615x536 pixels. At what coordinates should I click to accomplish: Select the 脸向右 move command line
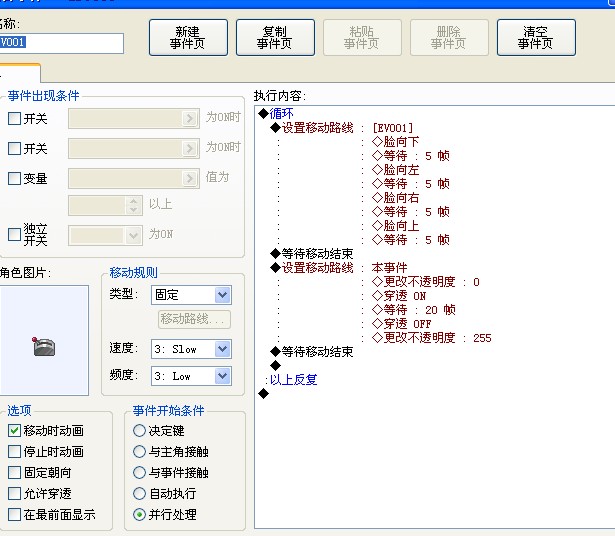pos(395,198)
